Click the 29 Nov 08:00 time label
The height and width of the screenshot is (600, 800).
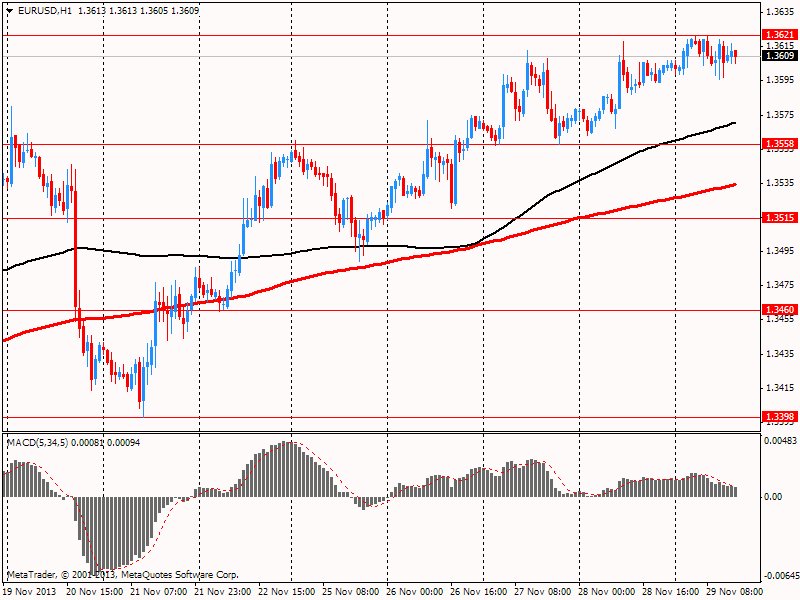(x=735, y=592)
